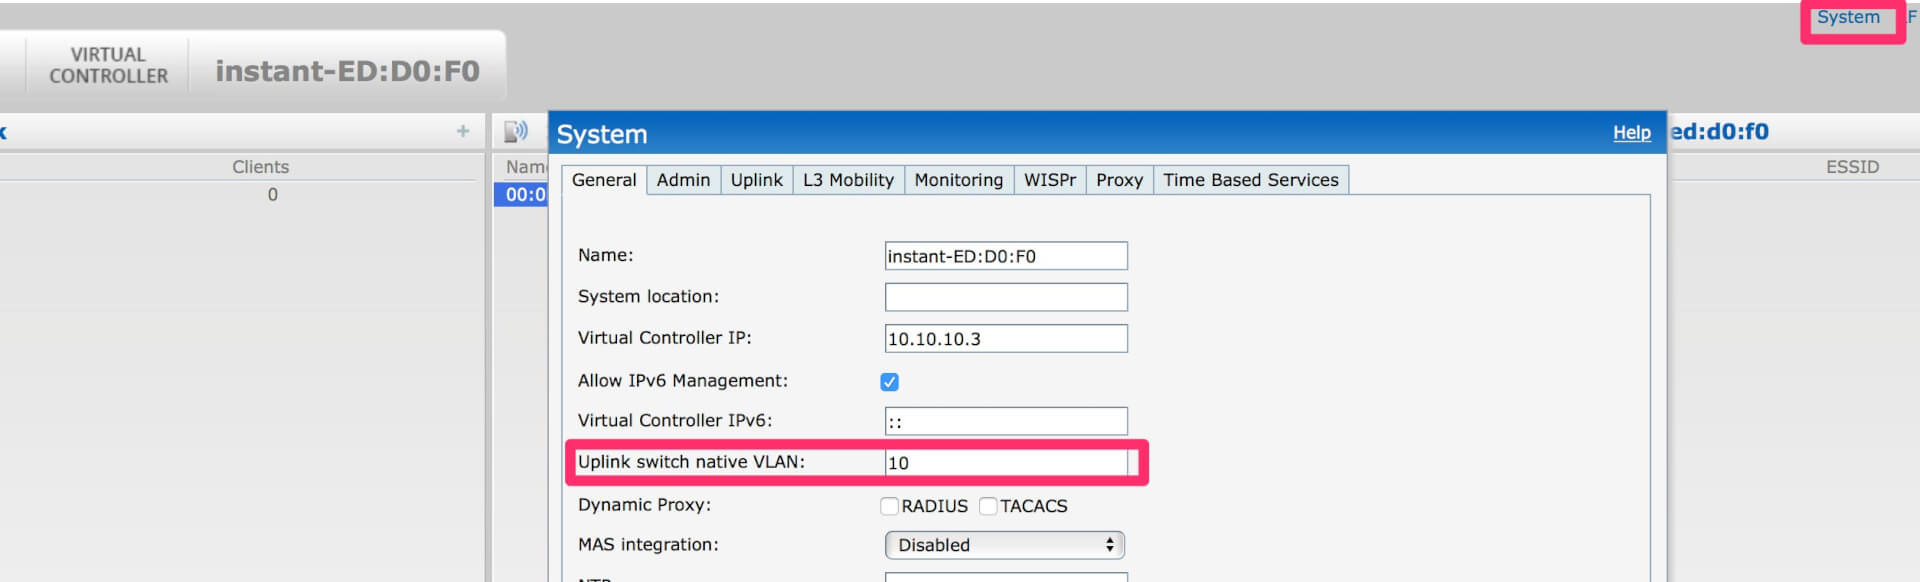Enable TACACS dynamic proxy checkbox

988,506
